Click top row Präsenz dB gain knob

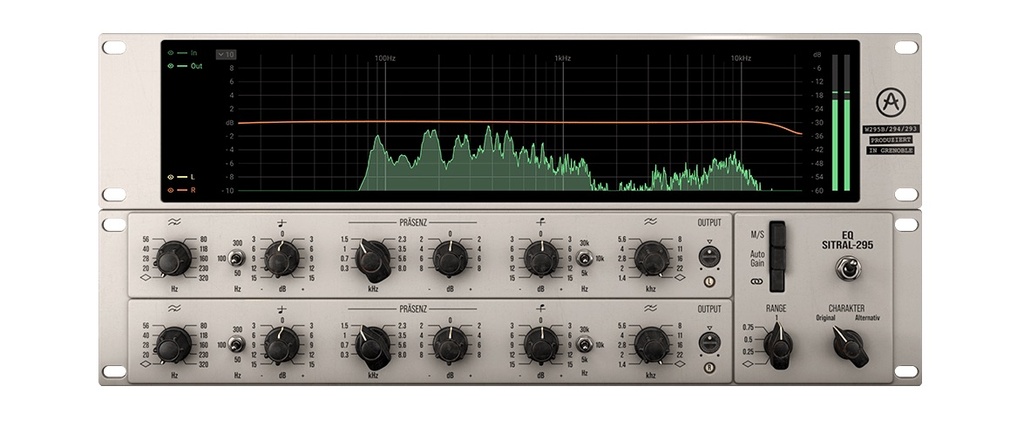[x=451, y=259]
